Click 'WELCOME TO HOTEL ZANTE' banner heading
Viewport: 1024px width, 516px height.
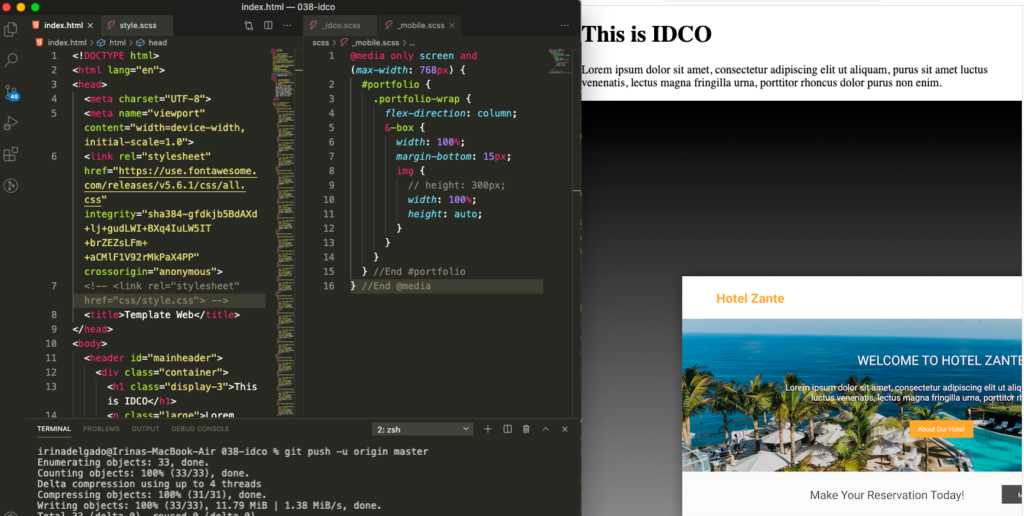(940, 361)
